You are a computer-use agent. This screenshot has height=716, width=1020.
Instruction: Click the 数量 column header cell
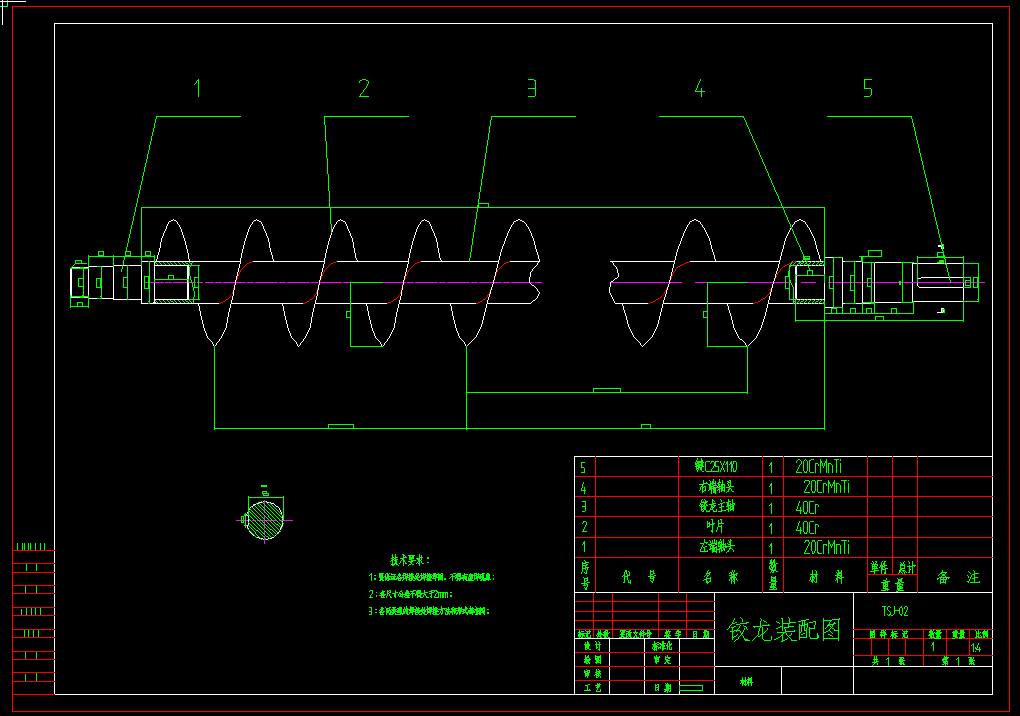tap(773, 575)
